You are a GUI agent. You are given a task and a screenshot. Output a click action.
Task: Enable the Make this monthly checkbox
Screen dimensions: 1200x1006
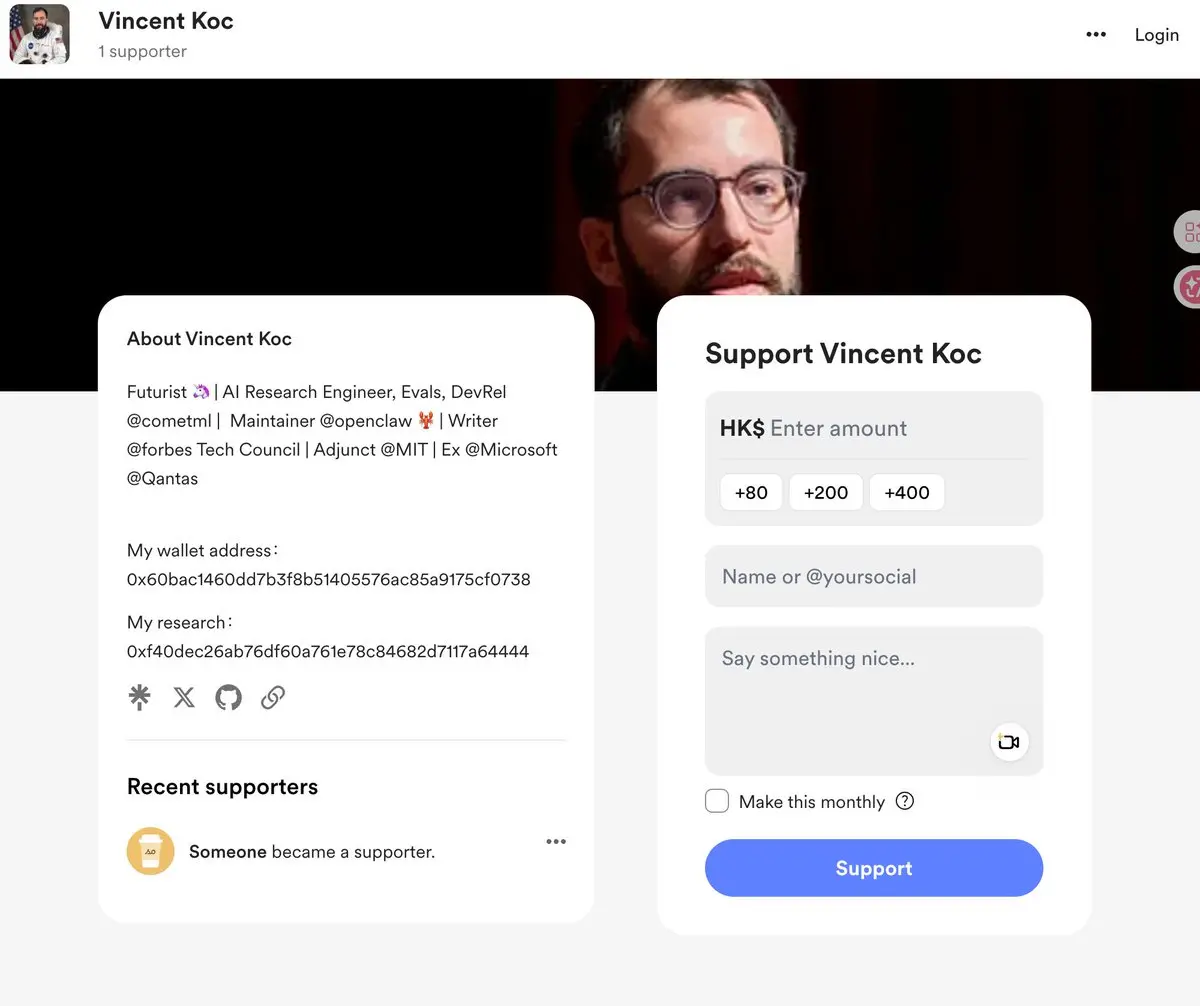(717, 801)
